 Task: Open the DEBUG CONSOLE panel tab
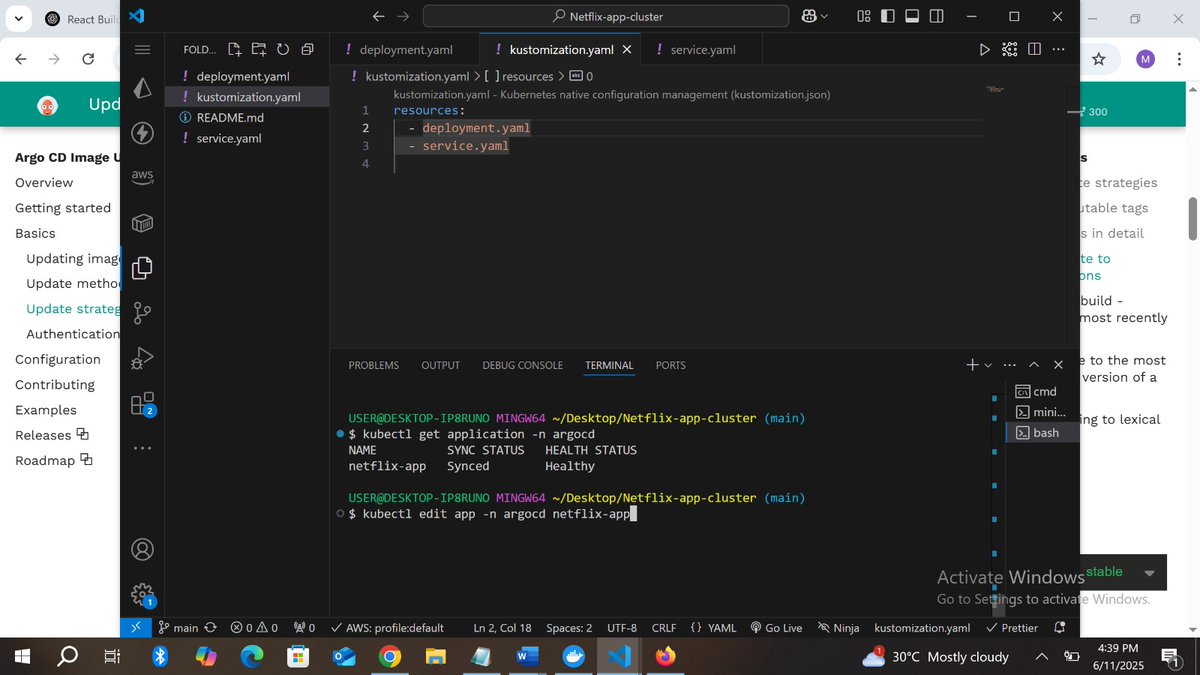pyautogui.click(x=522, y=365)
